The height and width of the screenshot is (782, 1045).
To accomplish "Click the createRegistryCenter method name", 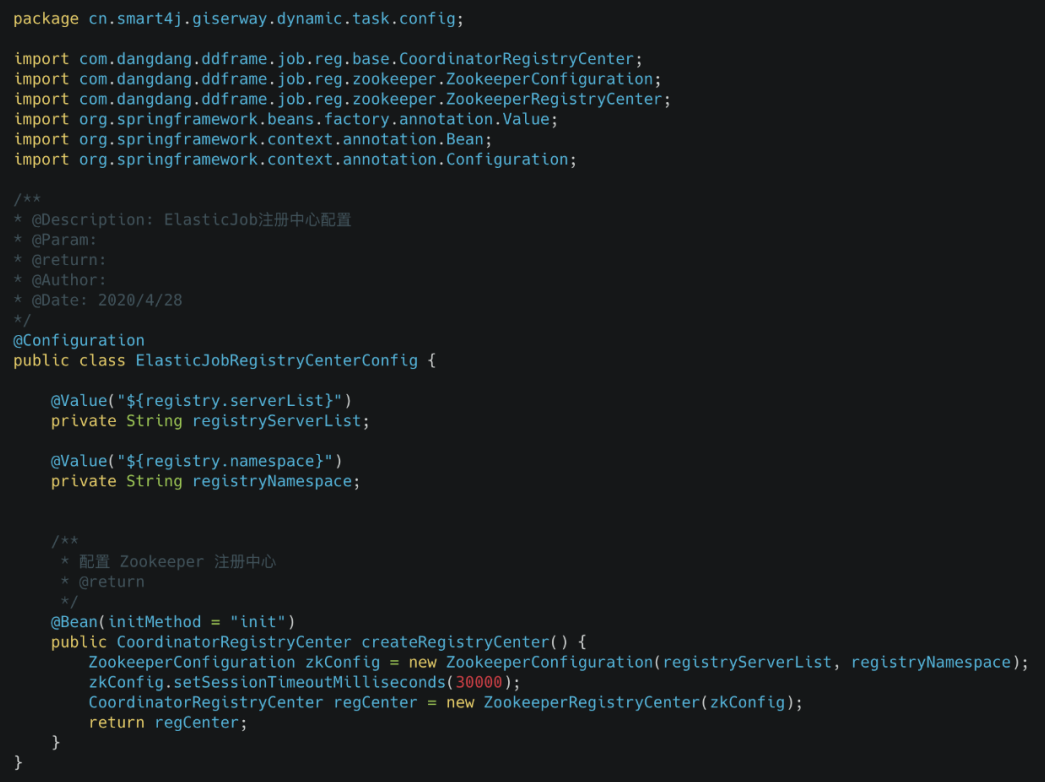I will pos(455,641).
